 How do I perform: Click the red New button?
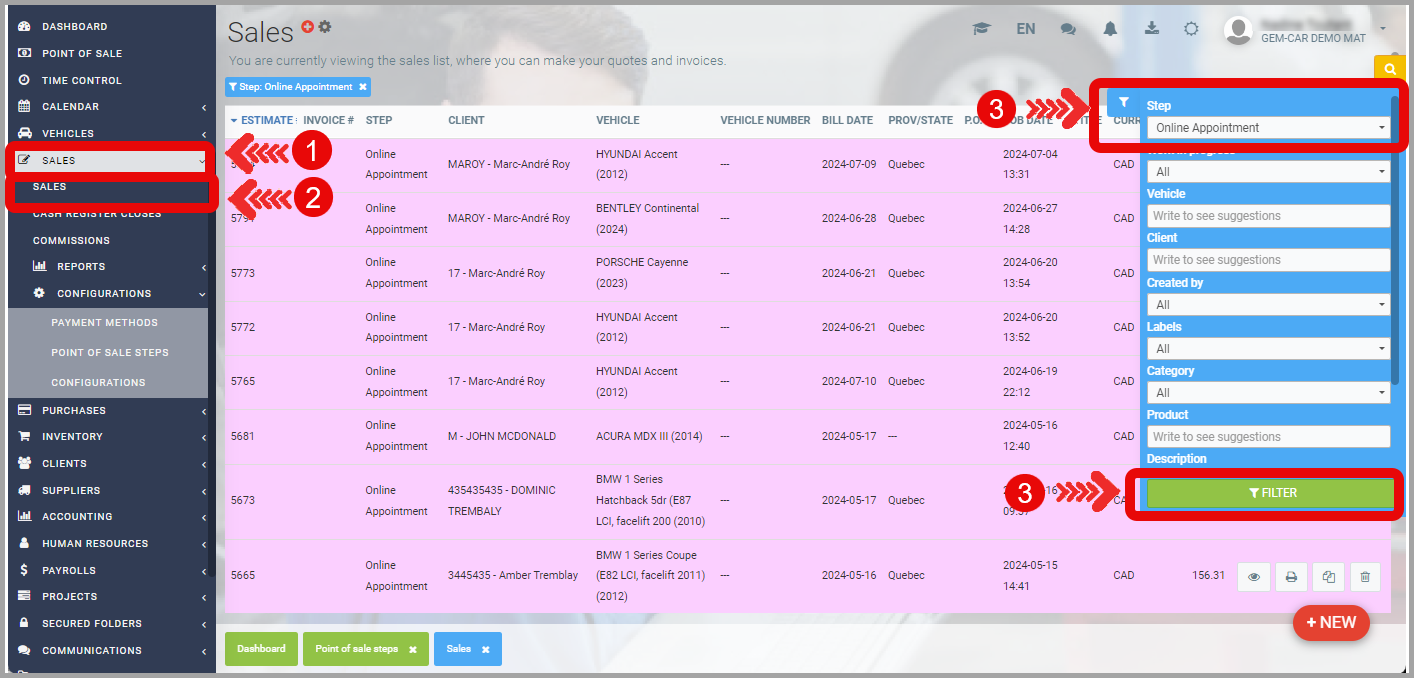(1331, 622)
